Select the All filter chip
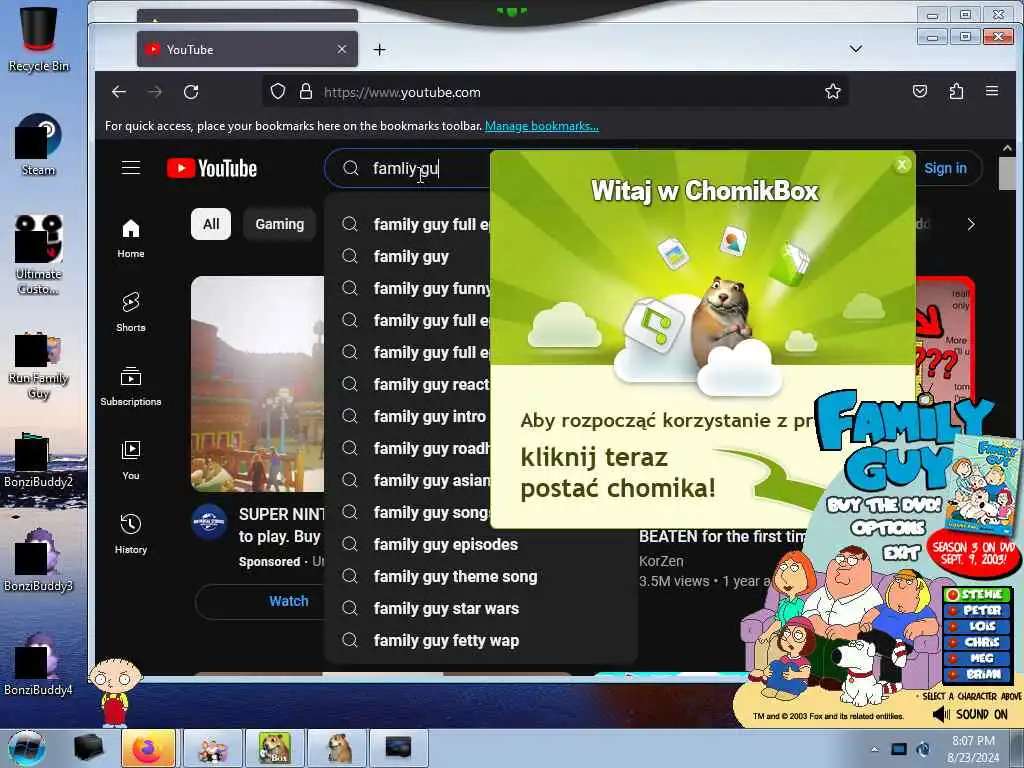 [x=211, y=224]
